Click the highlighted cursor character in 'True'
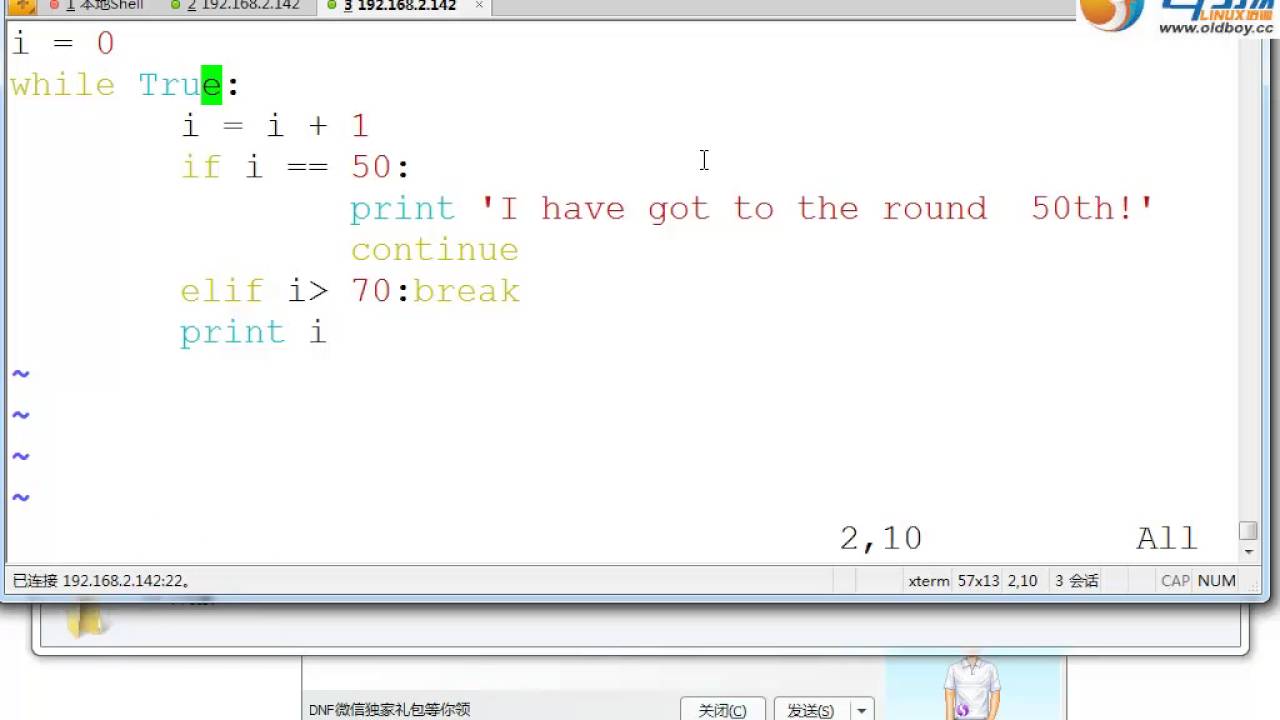The height and width of the screenshot is (720, 1280). (211, 85)
